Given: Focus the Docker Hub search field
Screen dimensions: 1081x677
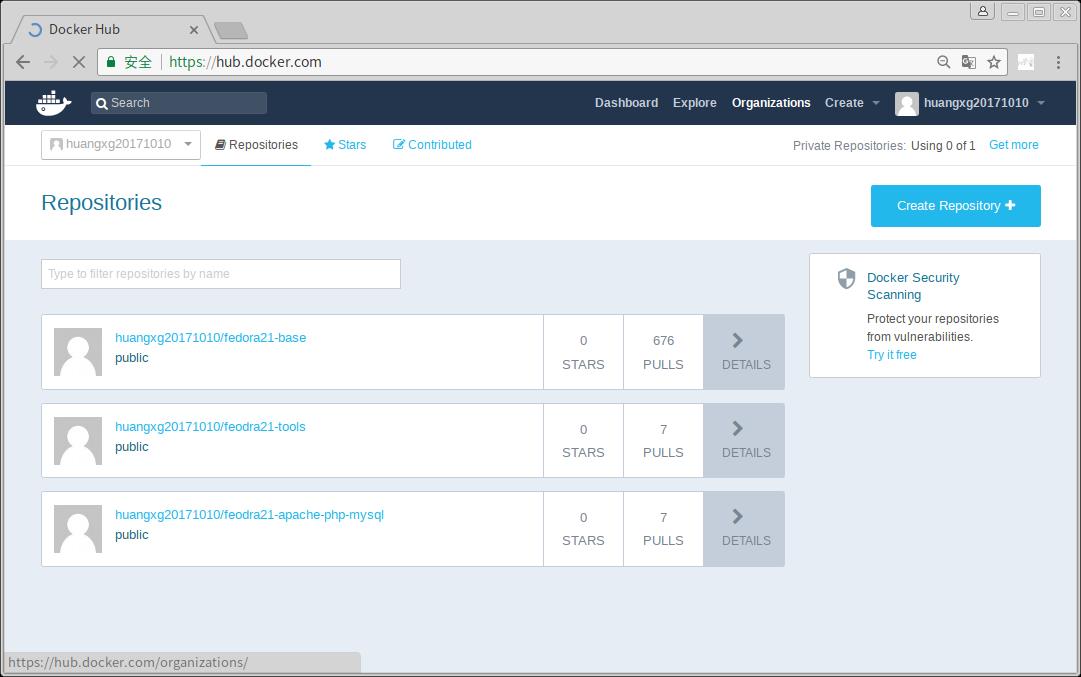Looking at the screenshot, I should (179, 103).
